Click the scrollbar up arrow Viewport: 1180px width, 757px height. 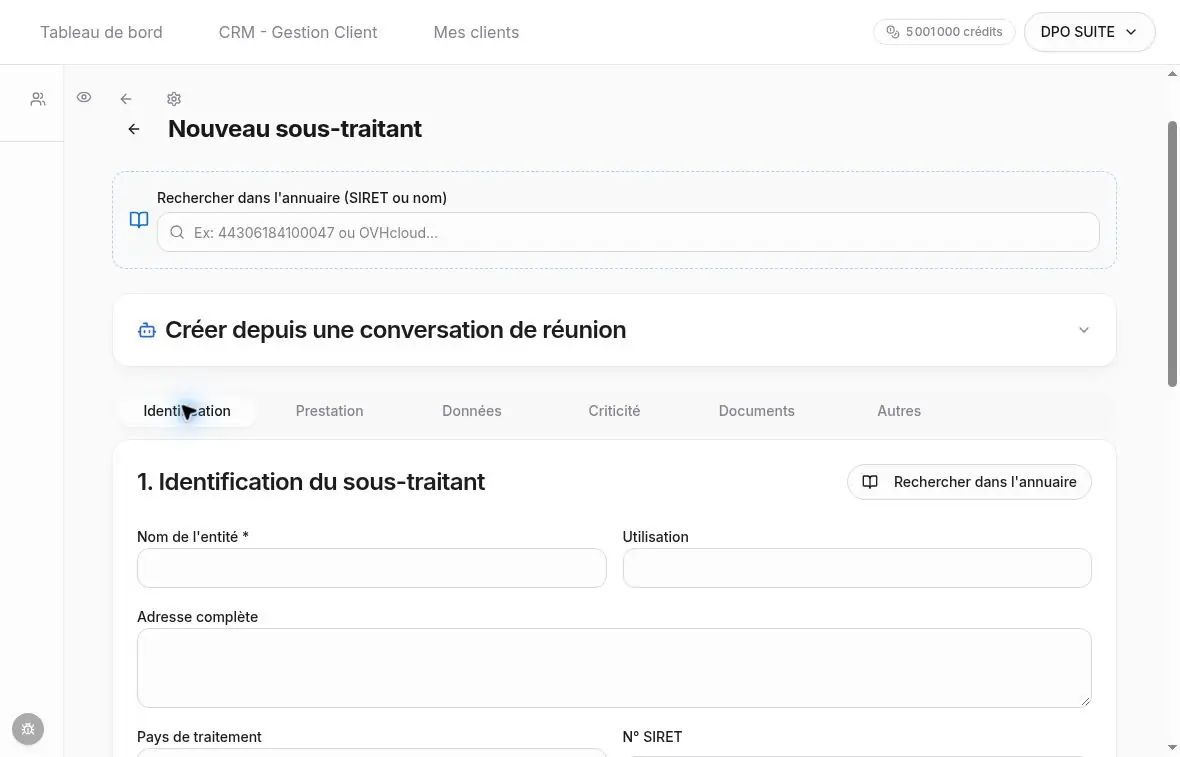click(x=1172, y=74)
